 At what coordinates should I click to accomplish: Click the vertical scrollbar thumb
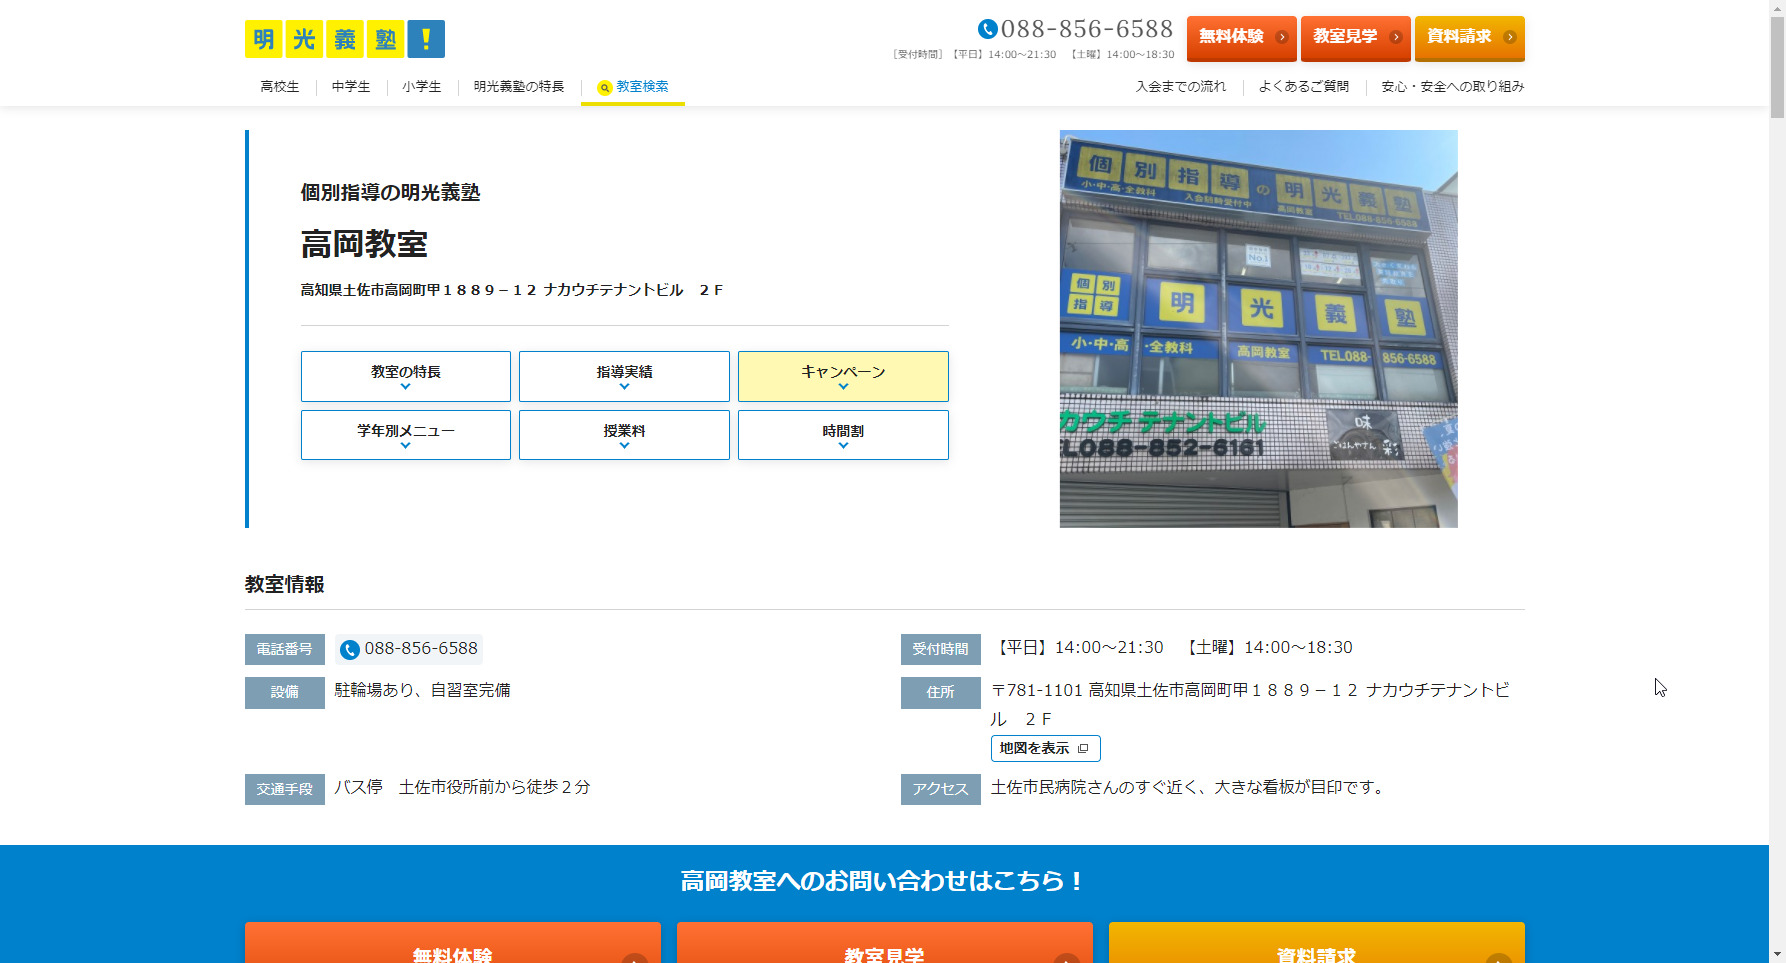(1777, 68)
